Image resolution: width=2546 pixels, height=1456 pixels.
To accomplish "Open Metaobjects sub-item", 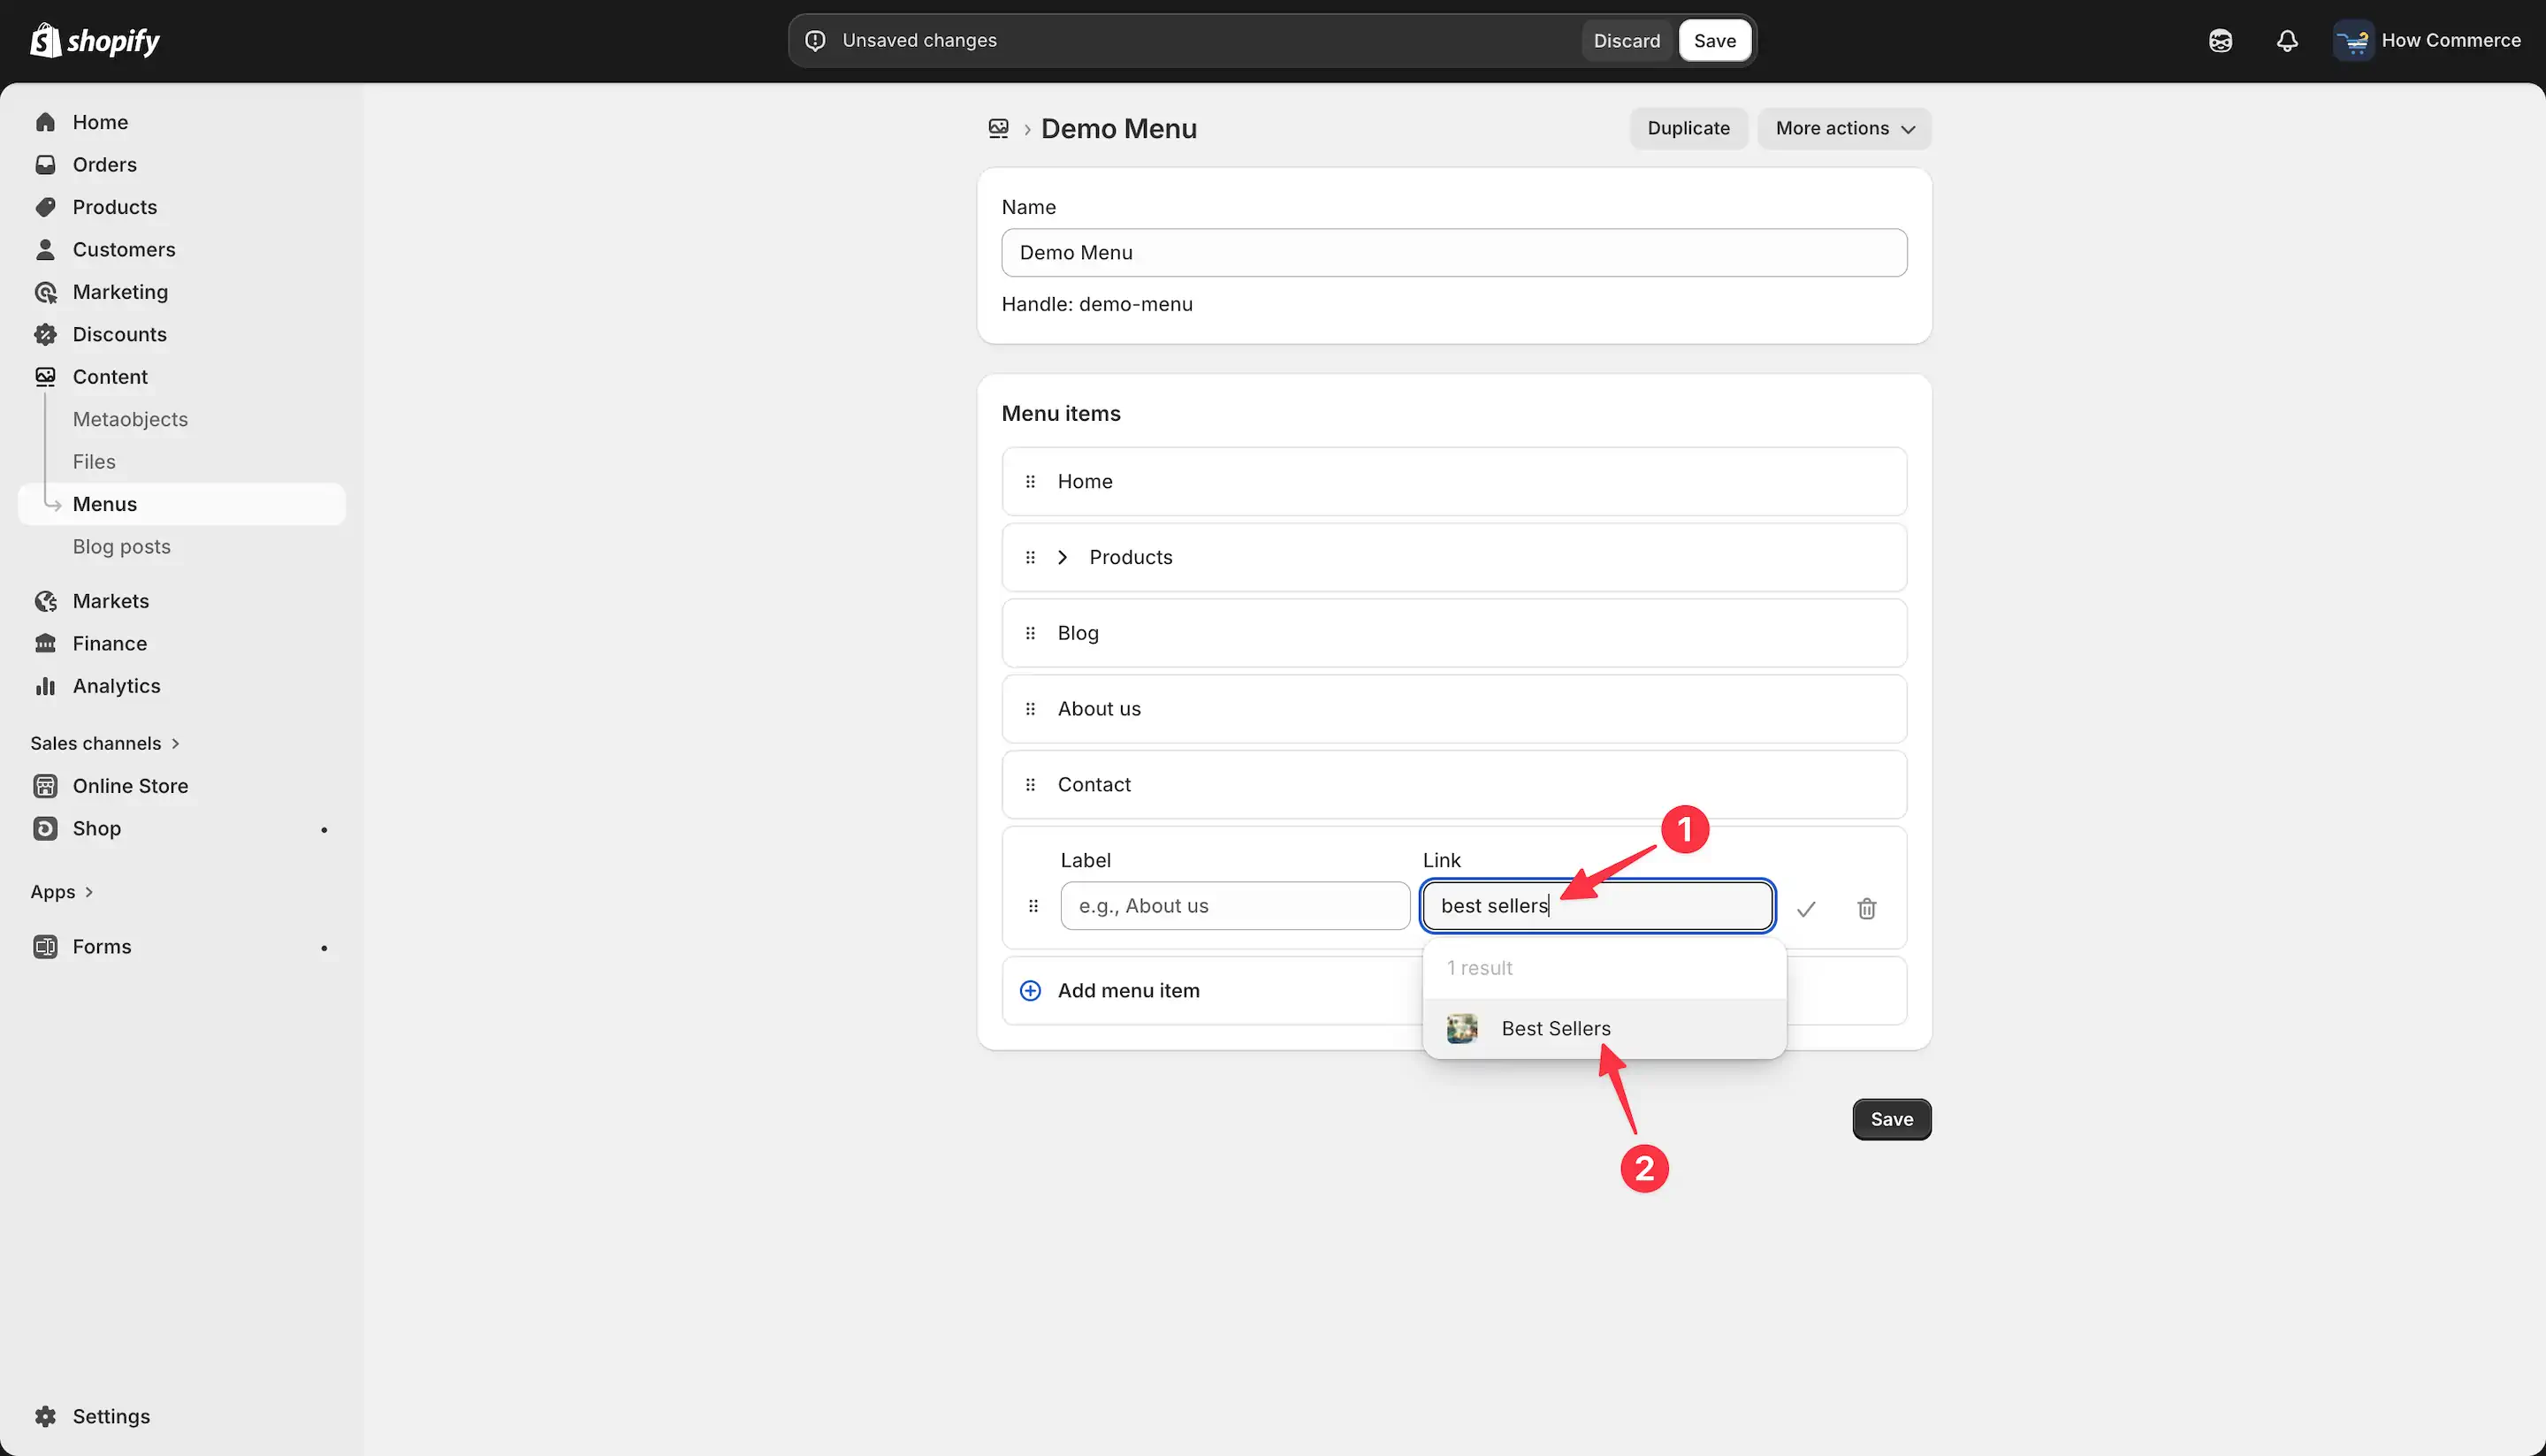I will click(130, 419).
